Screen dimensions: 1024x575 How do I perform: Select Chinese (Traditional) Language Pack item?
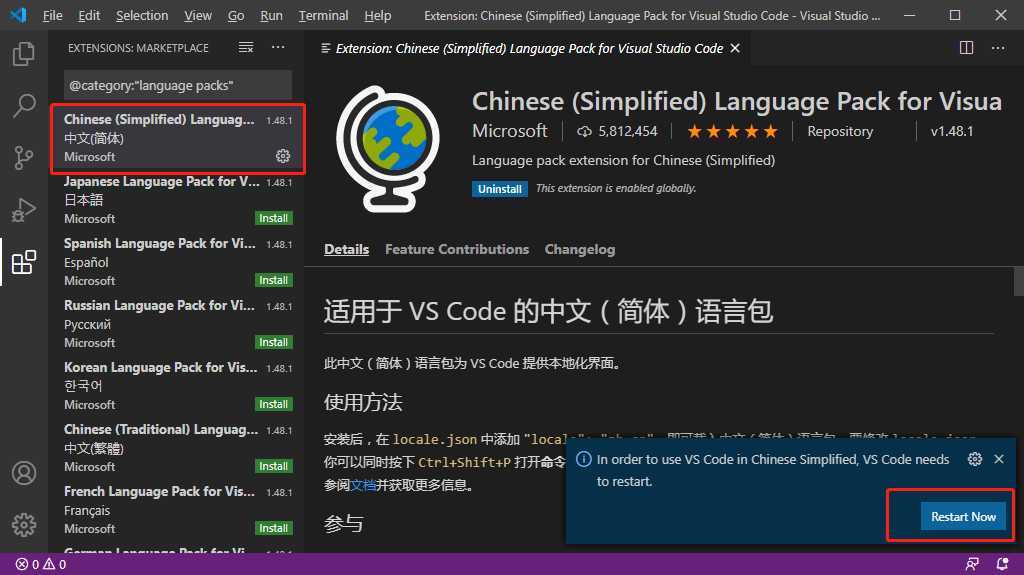pos(178,448)
